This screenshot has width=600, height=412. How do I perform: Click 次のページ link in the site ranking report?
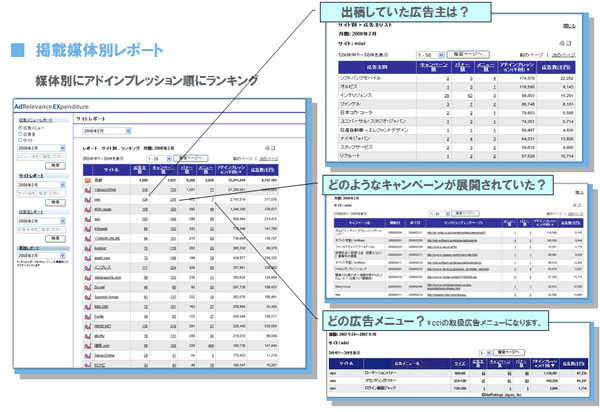click(x=269, y=158)
